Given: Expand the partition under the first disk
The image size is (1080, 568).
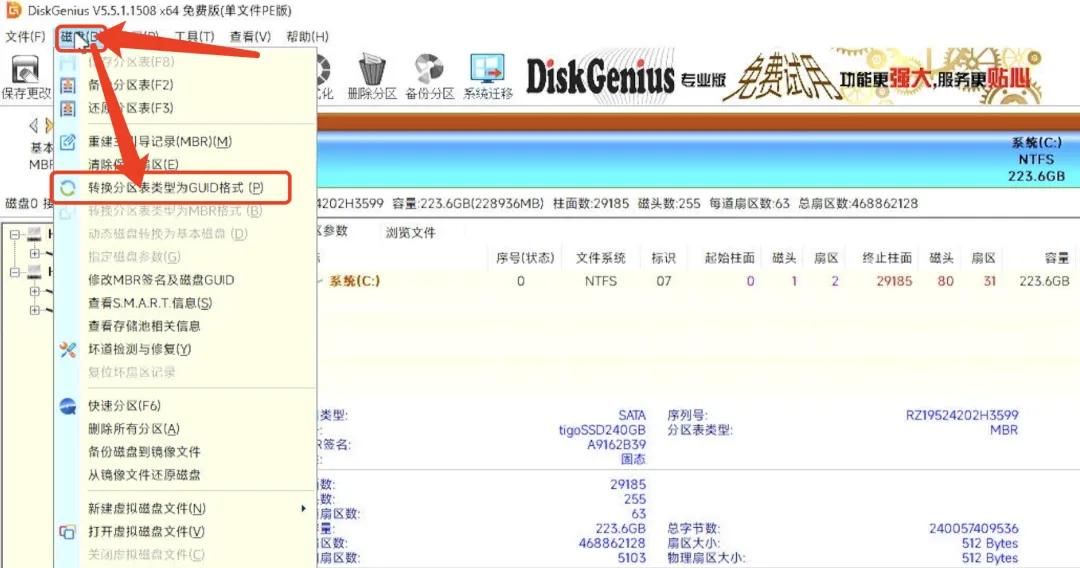Looking at the screenshot, I should point(34,253).
